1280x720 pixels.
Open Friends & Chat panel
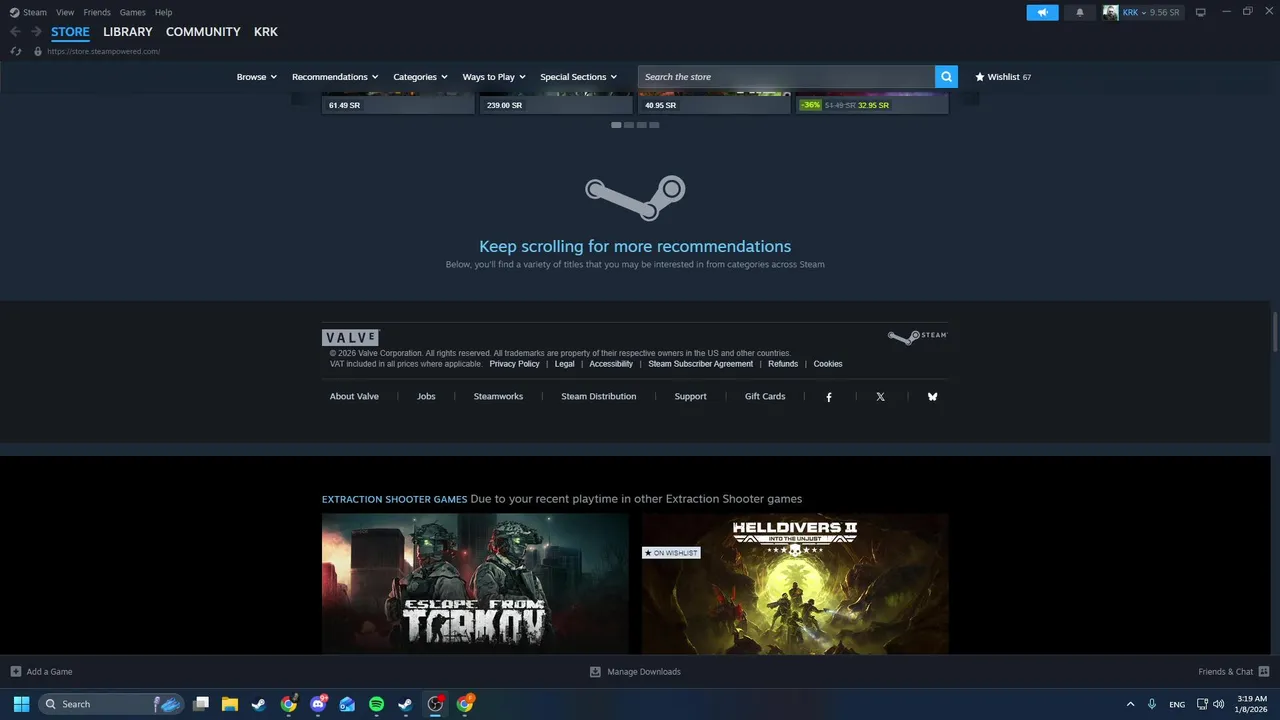(1233, 671)
